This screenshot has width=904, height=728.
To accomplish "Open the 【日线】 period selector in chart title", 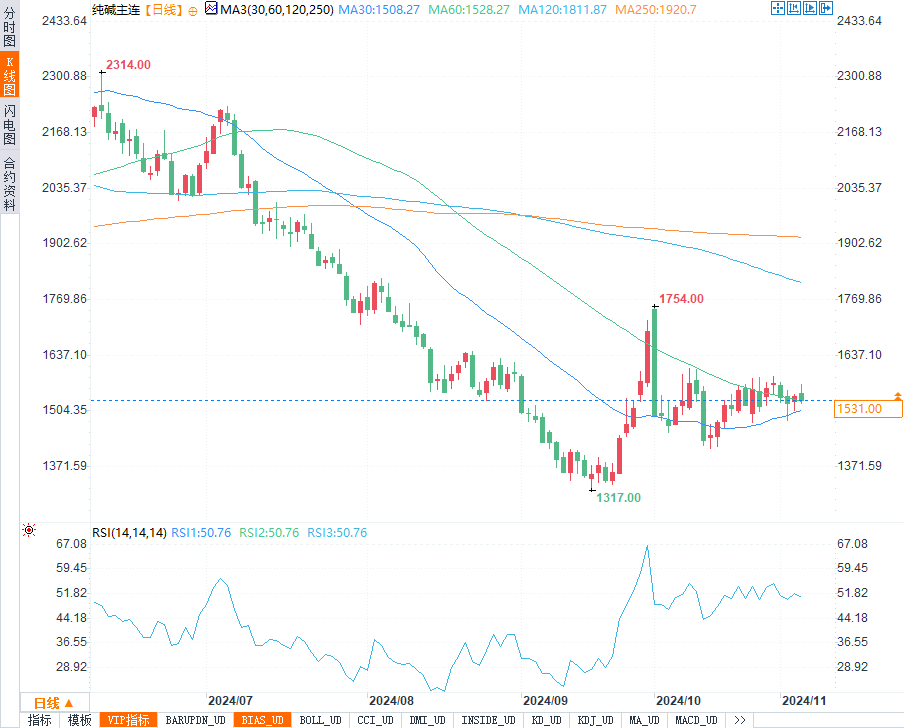I will tap(160, 9).
